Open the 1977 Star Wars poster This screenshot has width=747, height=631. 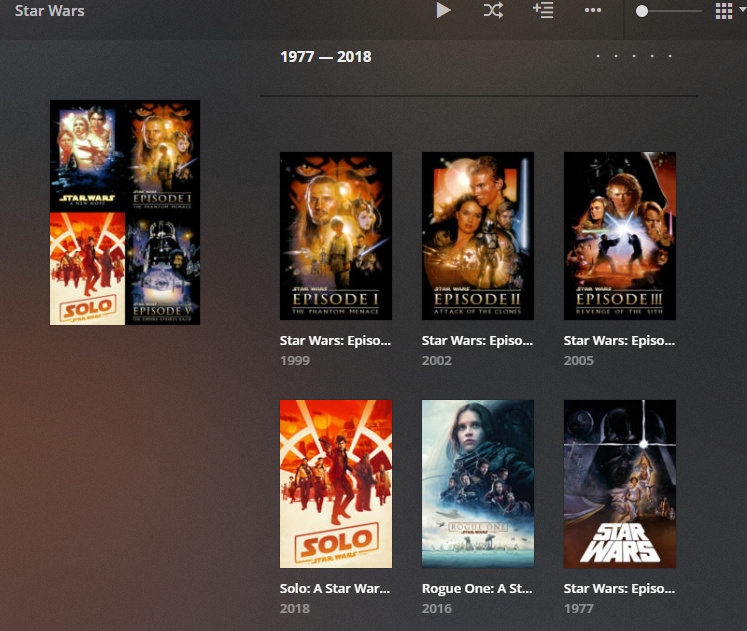click(x=620, y=484)
